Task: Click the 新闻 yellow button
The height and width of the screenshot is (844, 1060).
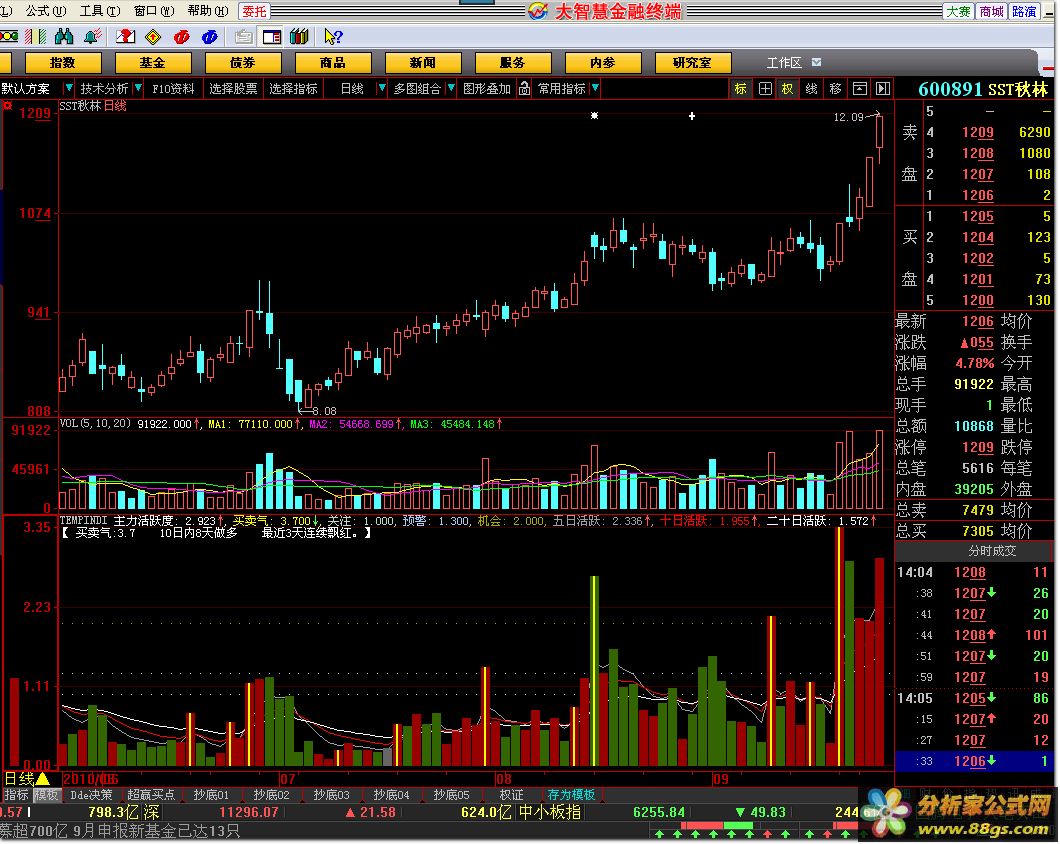Action: [x=423, y=63]
